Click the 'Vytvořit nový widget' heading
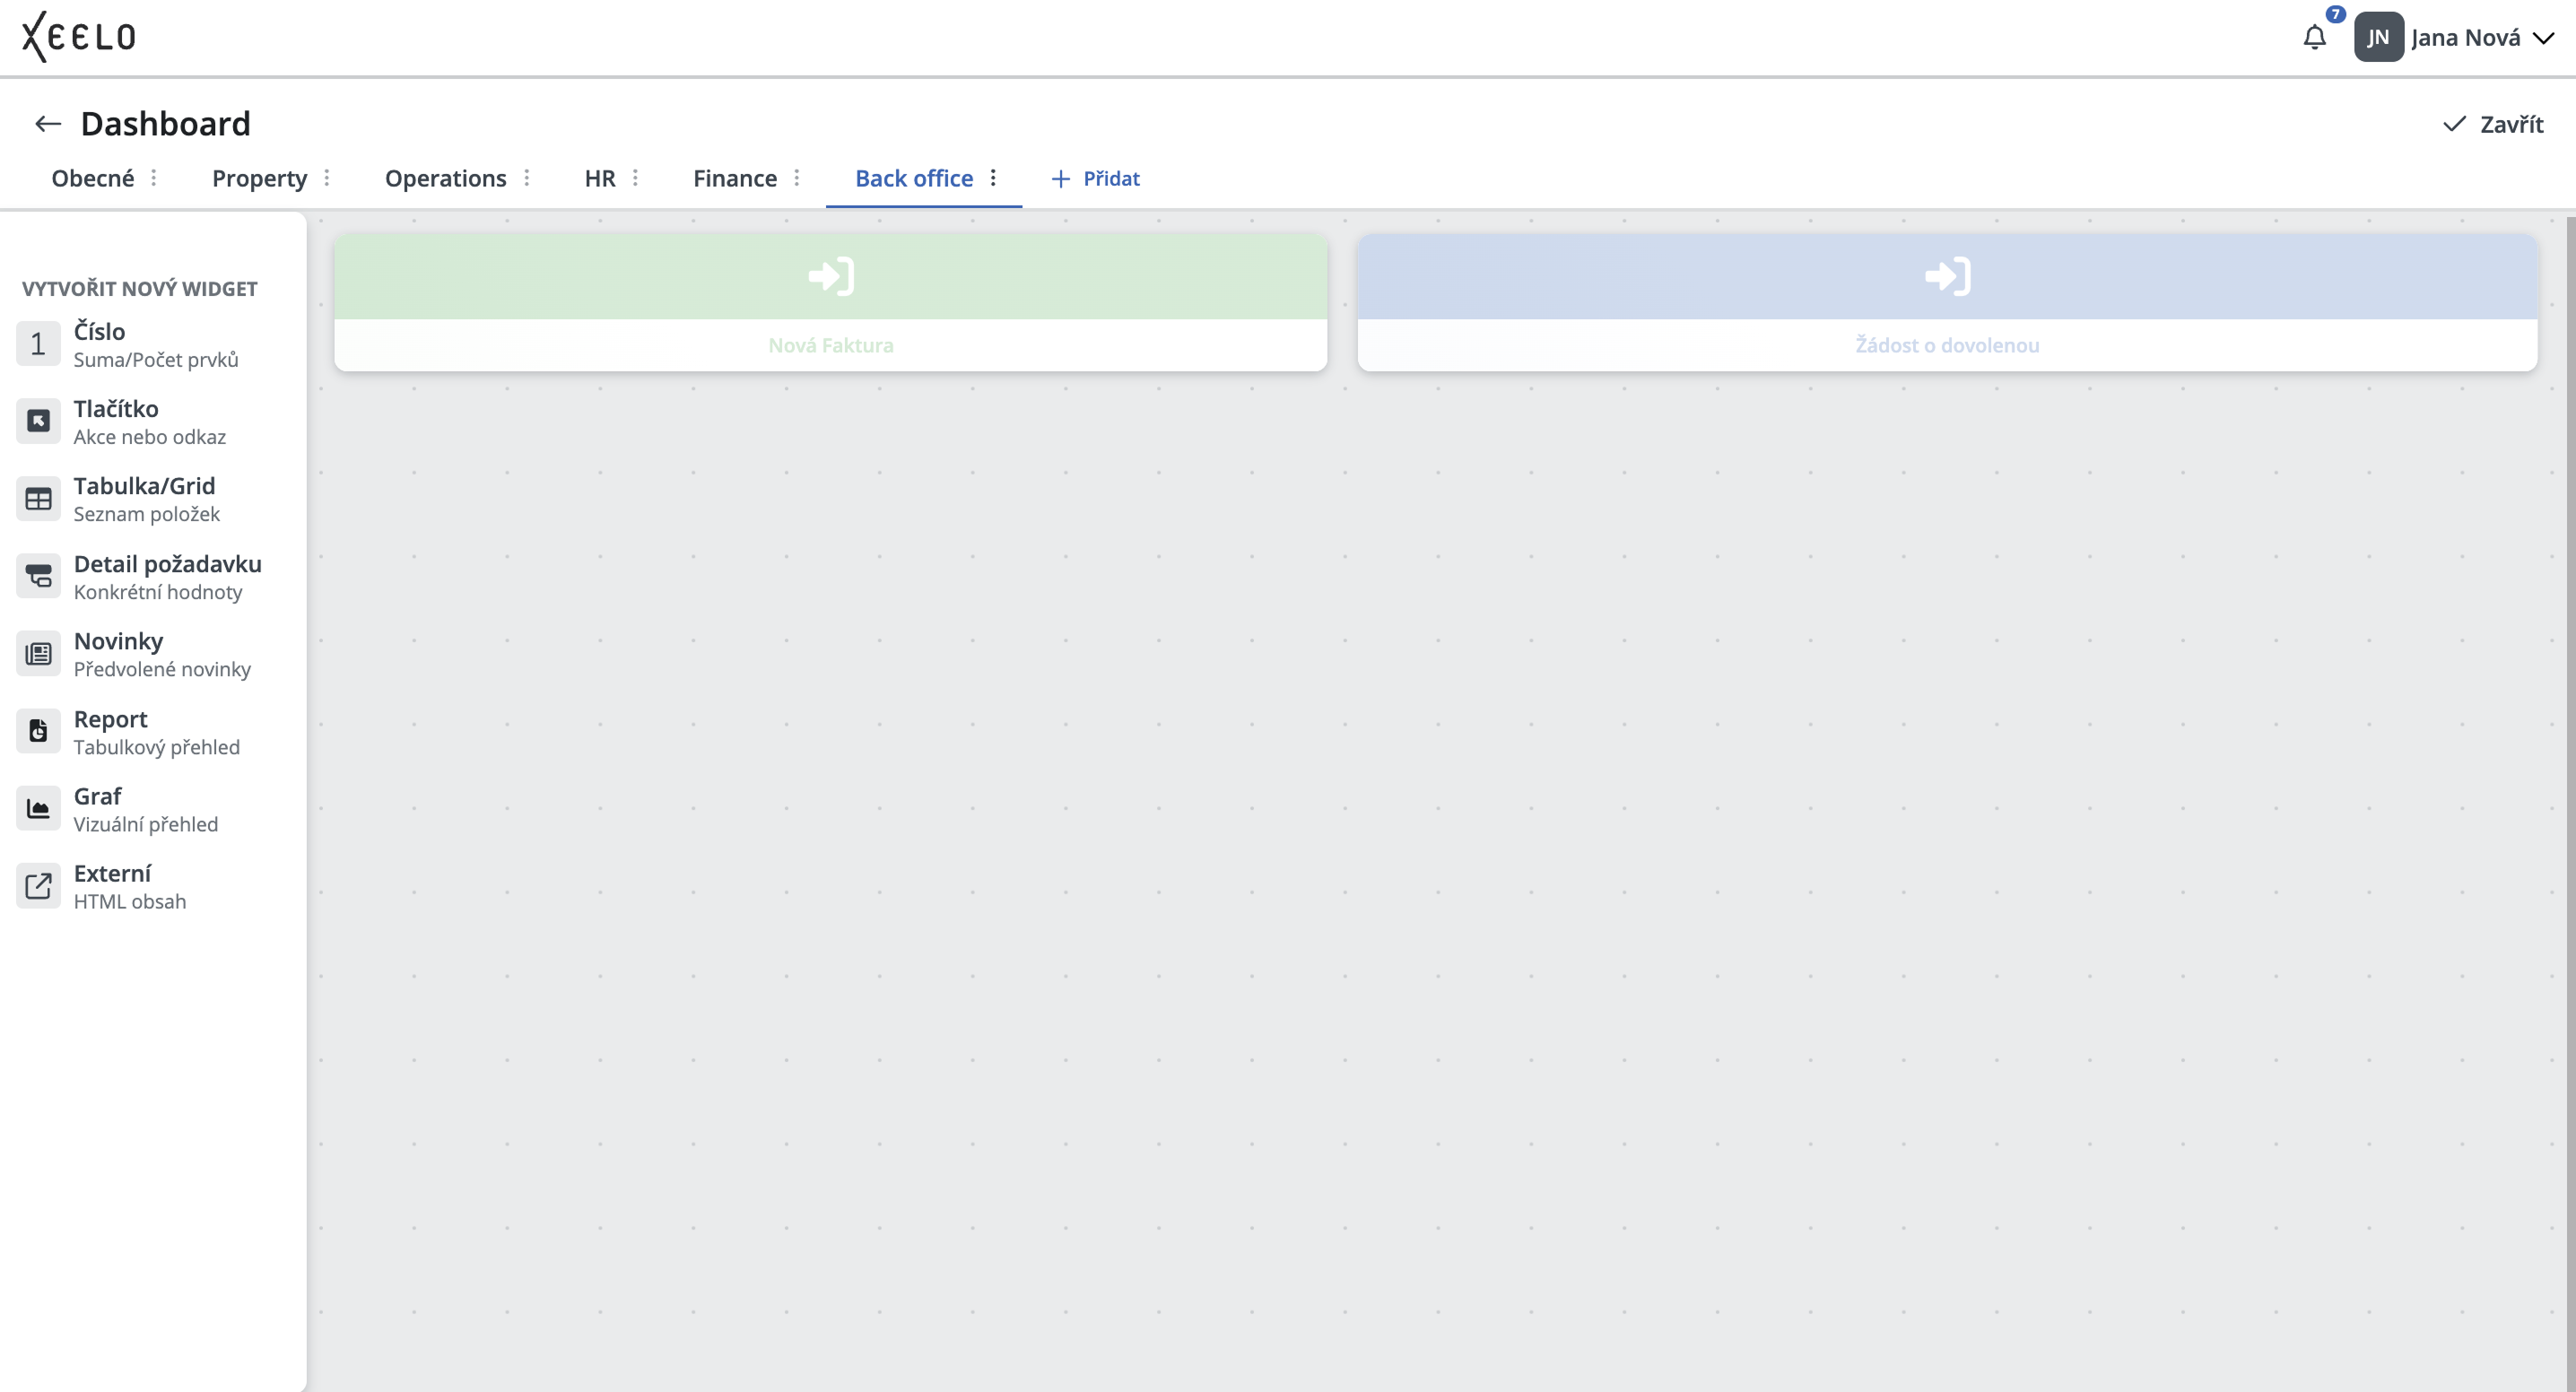The image size is (2576, 1392). point(140,289)
